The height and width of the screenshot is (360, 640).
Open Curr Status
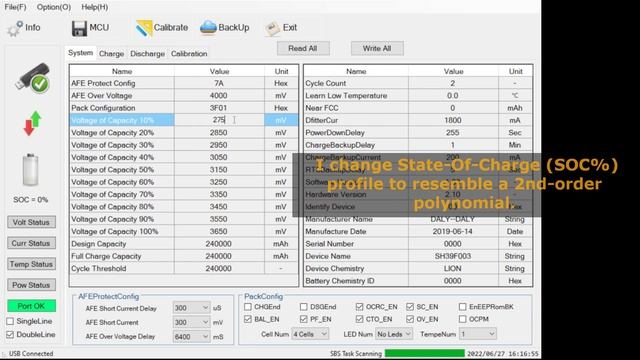(31, 243)
